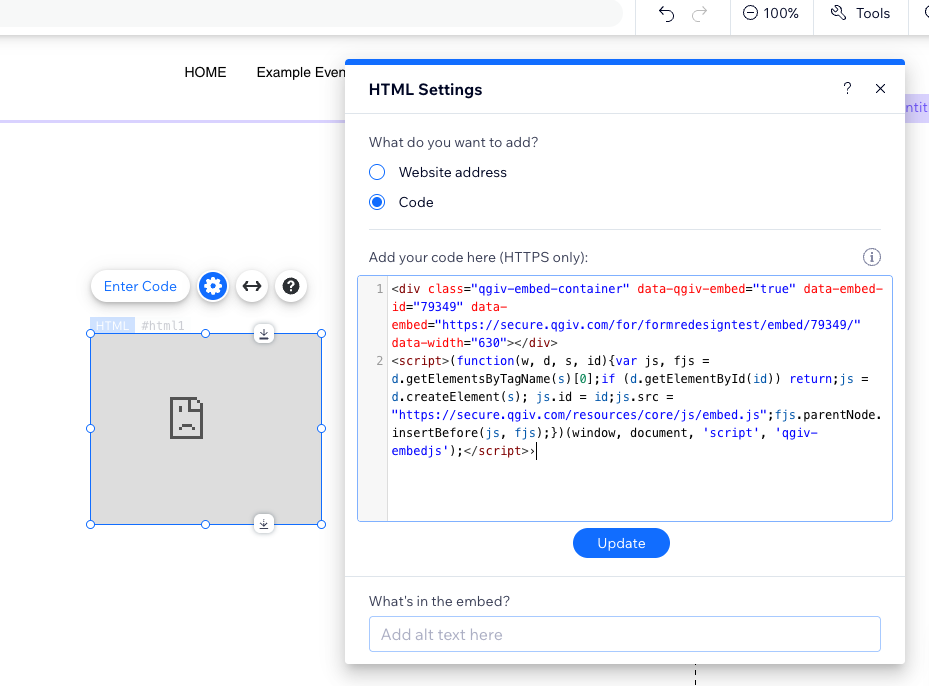The width and height of the screenshot is (929, 686).
Task: Click line number 2 in code gutter
Action: tap(380, 361)
